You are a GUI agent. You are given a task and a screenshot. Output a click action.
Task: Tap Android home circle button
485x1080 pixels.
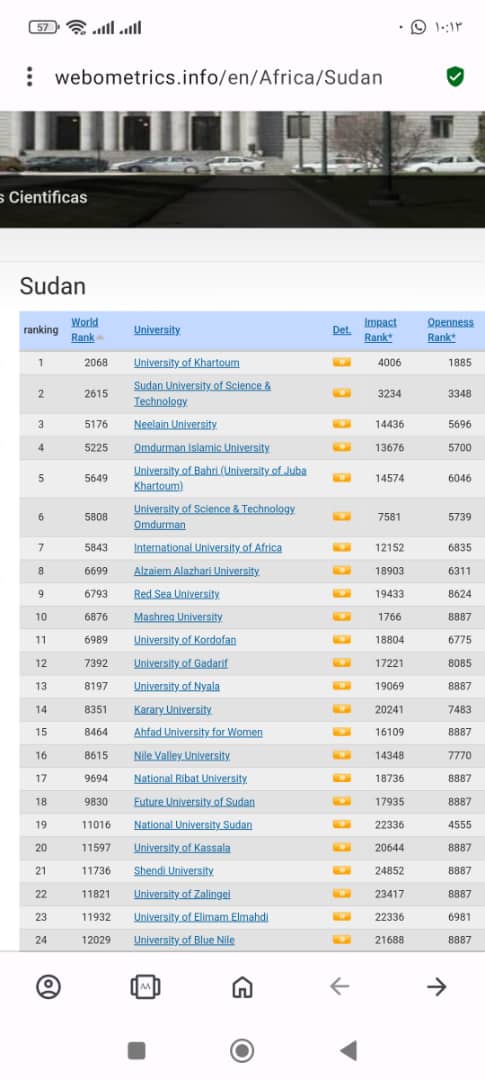tap(242, 1050)
